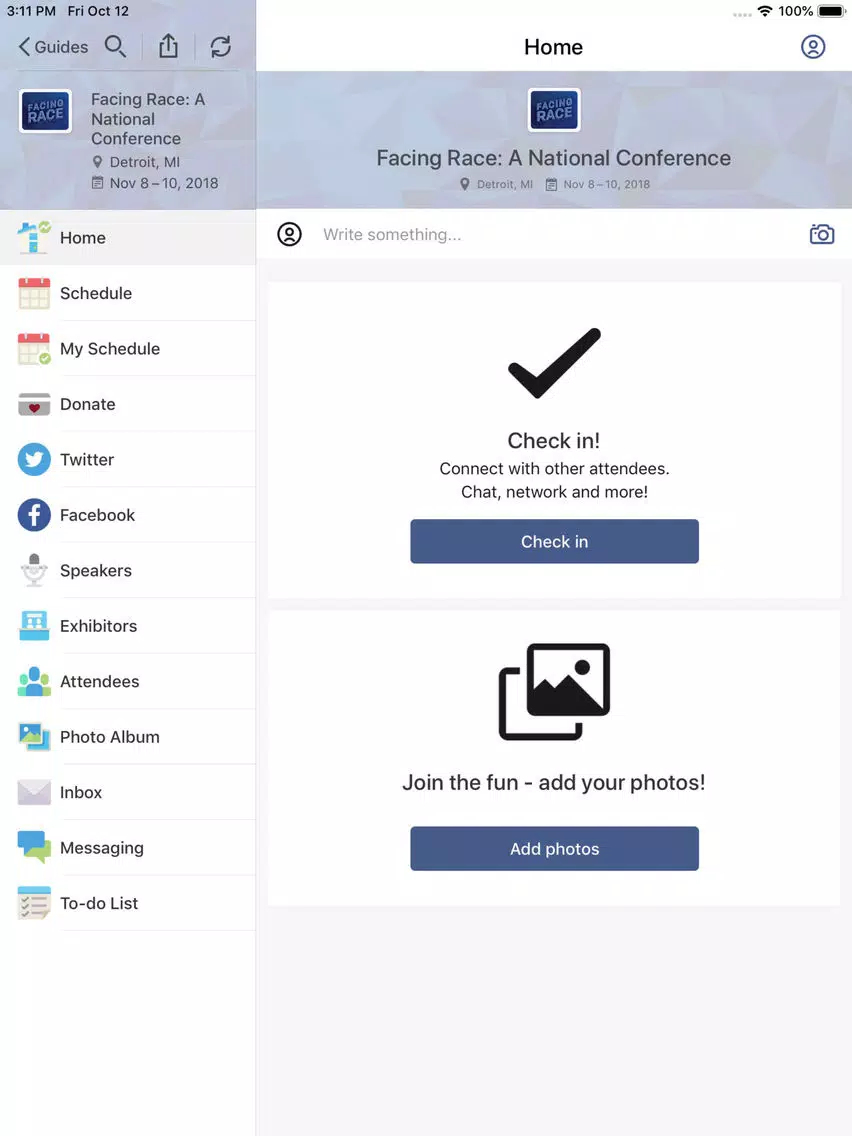Open My Schedule menu item
Screen dimensions: 852x1136
pyautogui.click(x=128, y=348)
